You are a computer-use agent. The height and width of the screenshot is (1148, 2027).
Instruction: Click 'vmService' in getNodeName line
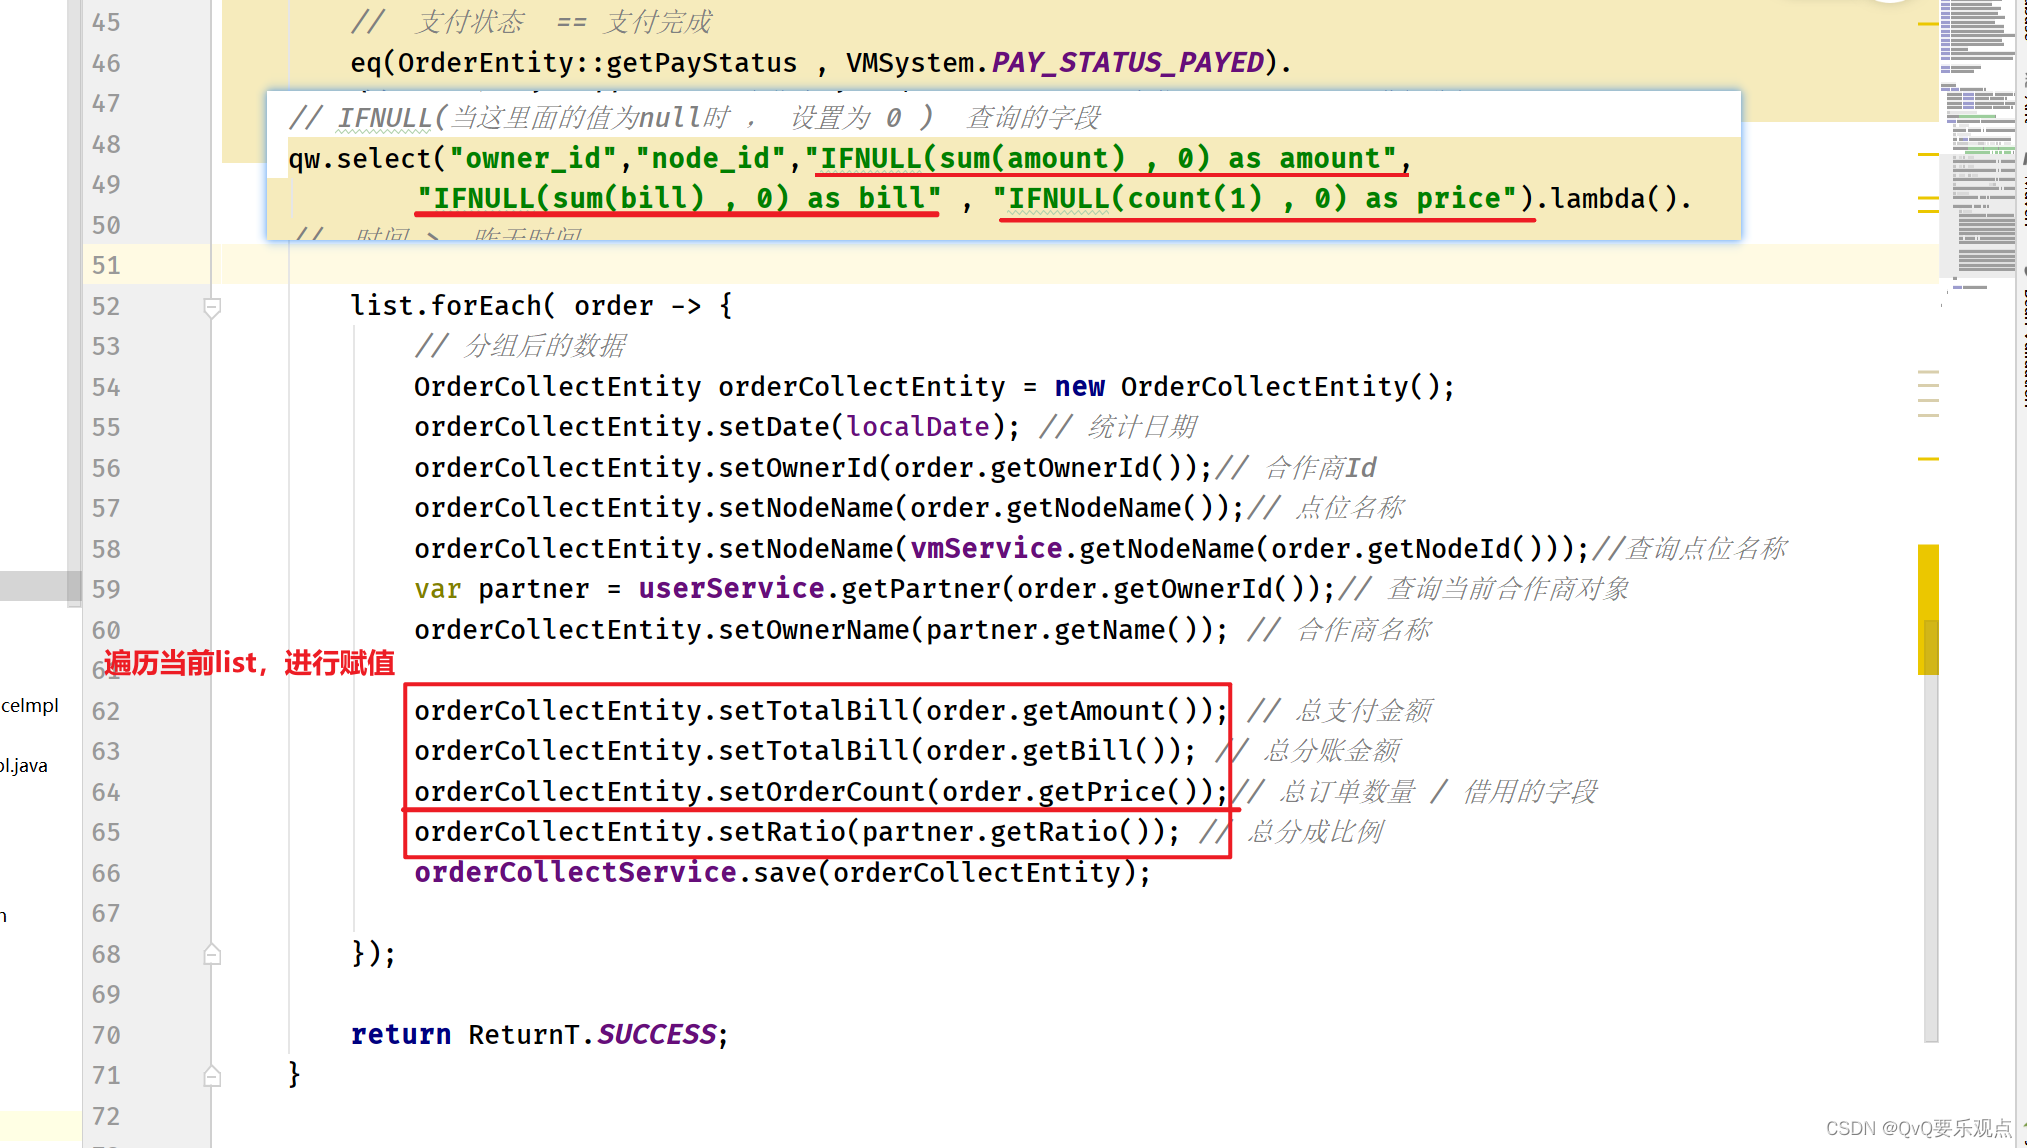coord(985,548)
